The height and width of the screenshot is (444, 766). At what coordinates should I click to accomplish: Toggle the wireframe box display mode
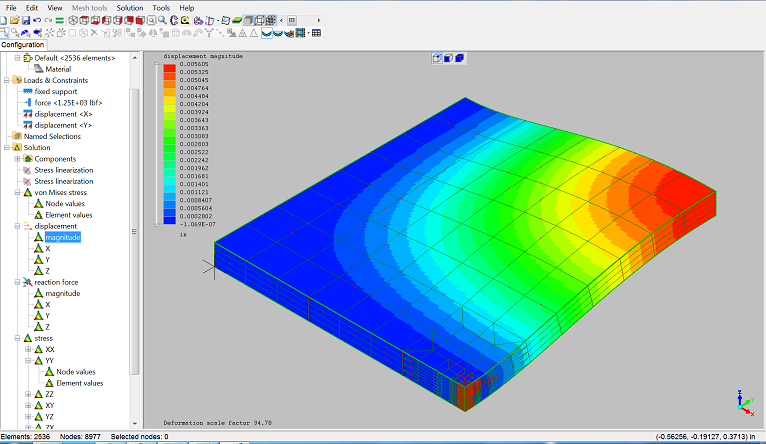pos(259,21)
